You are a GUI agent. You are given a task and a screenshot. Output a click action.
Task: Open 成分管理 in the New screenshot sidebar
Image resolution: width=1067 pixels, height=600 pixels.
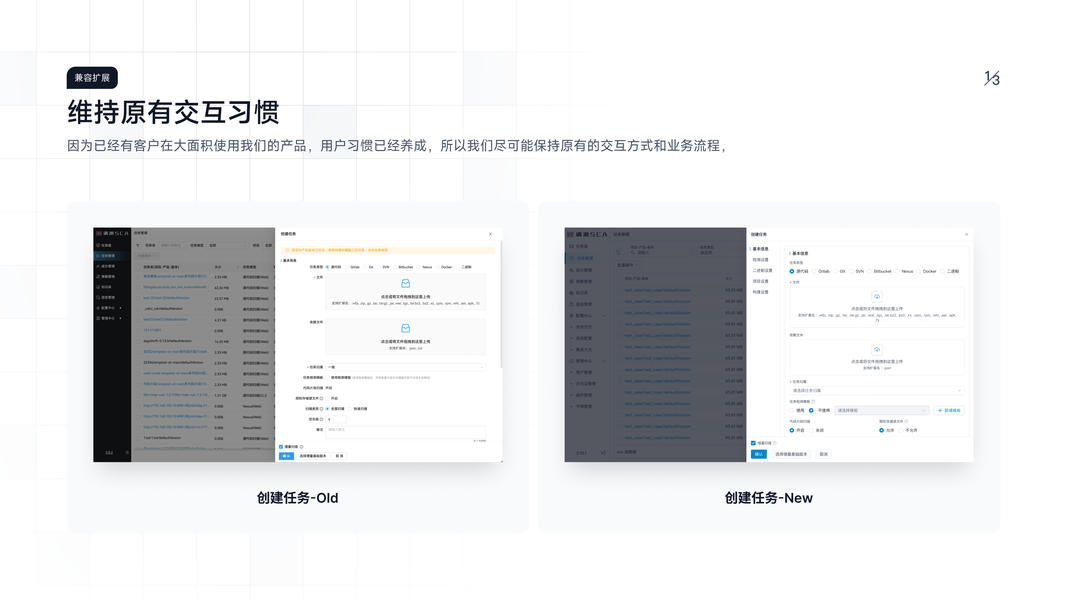click(580, 270)
